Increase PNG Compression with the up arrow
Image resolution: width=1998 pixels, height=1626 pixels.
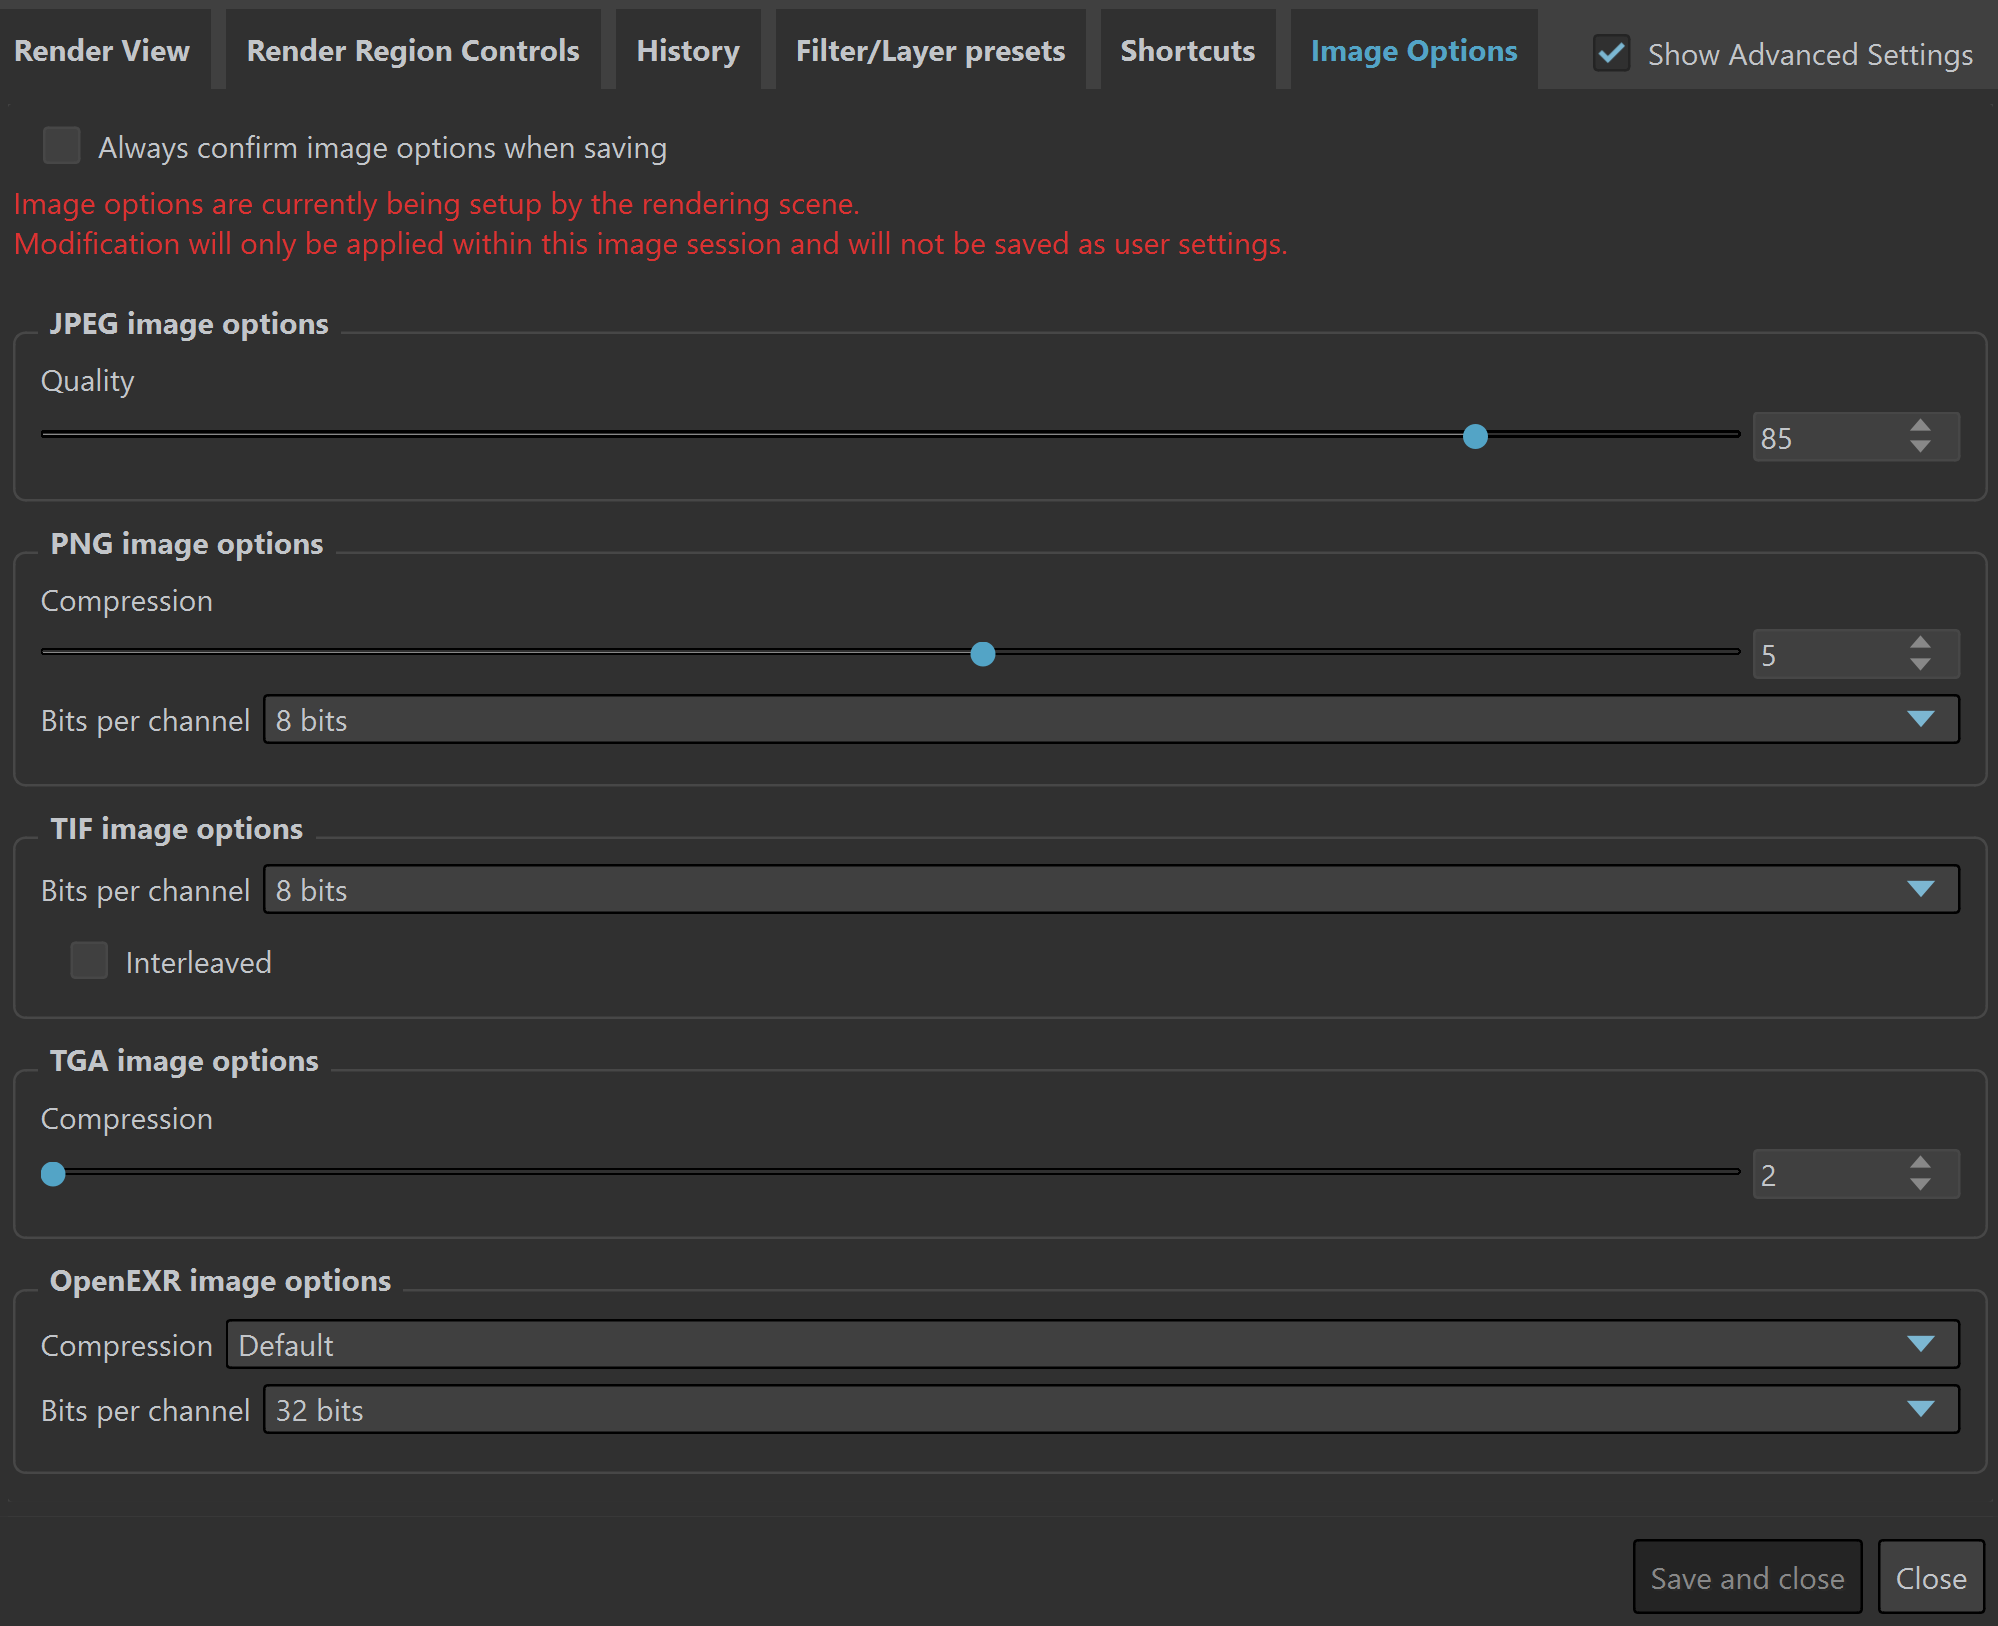[x=1919, y=643]
